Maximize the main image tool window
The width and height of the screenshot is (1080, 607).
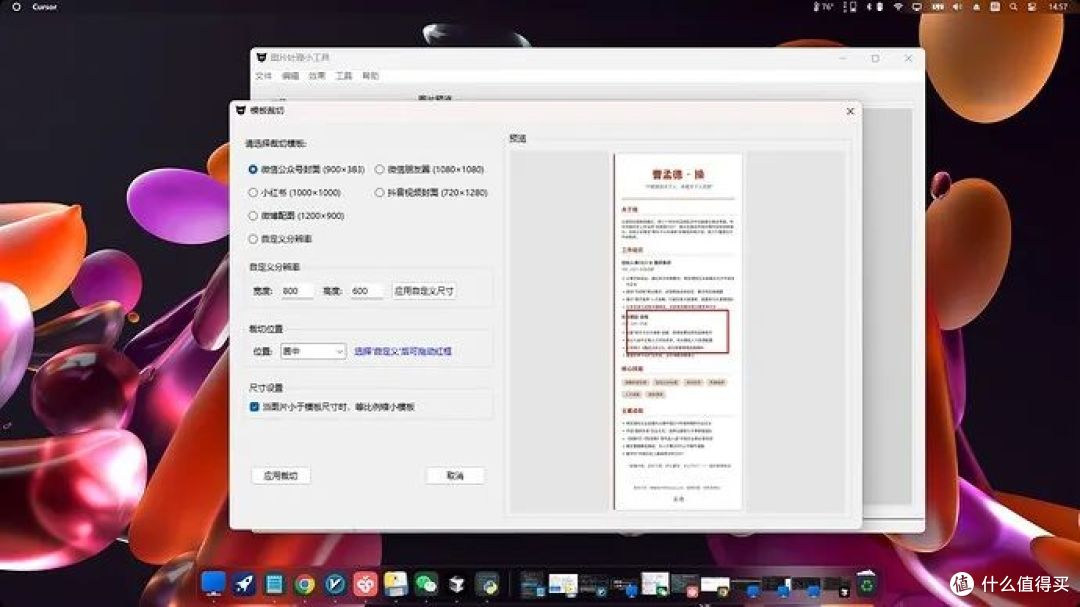(875, 59)
